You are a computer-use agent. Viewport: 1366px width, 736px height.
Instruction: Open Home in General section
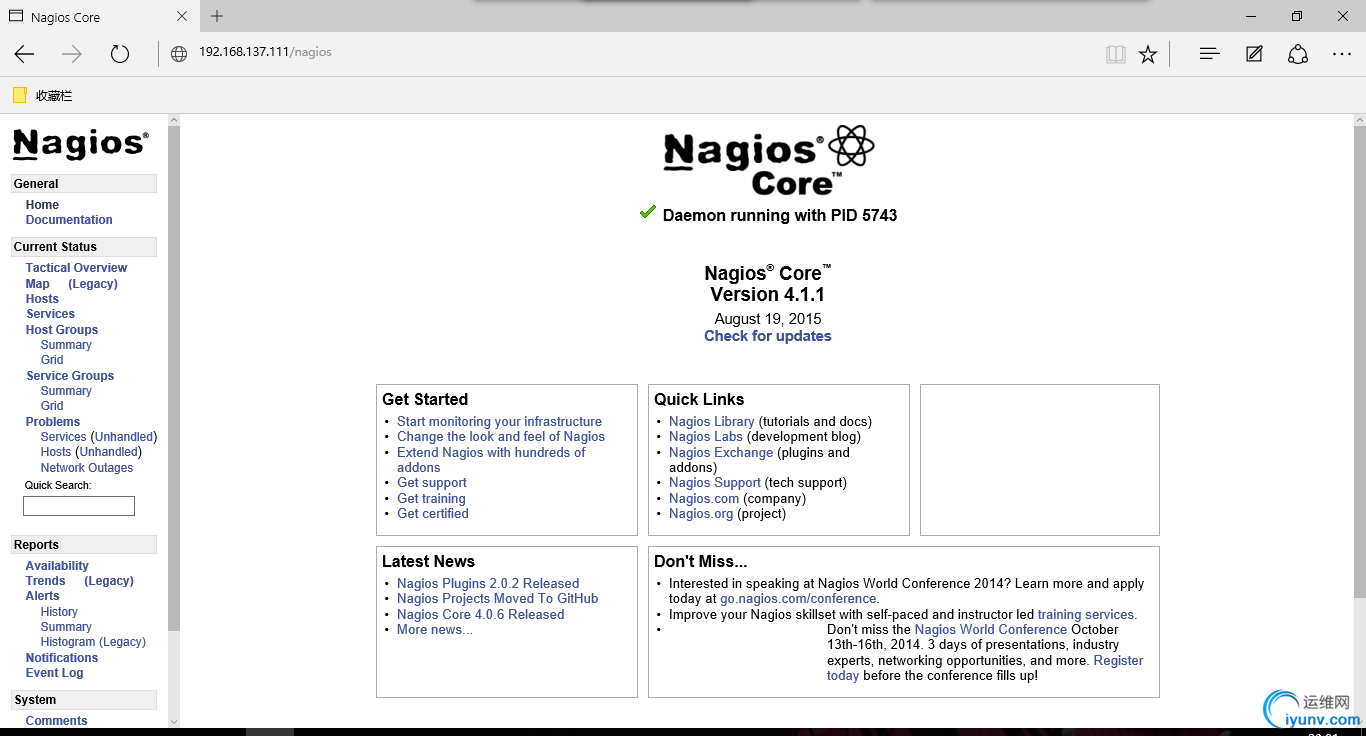pos(42,205)
